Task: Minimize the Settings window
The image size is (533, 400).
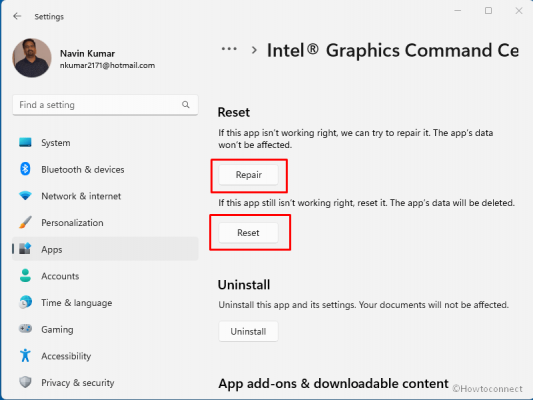Action: (x=458, y=11)
